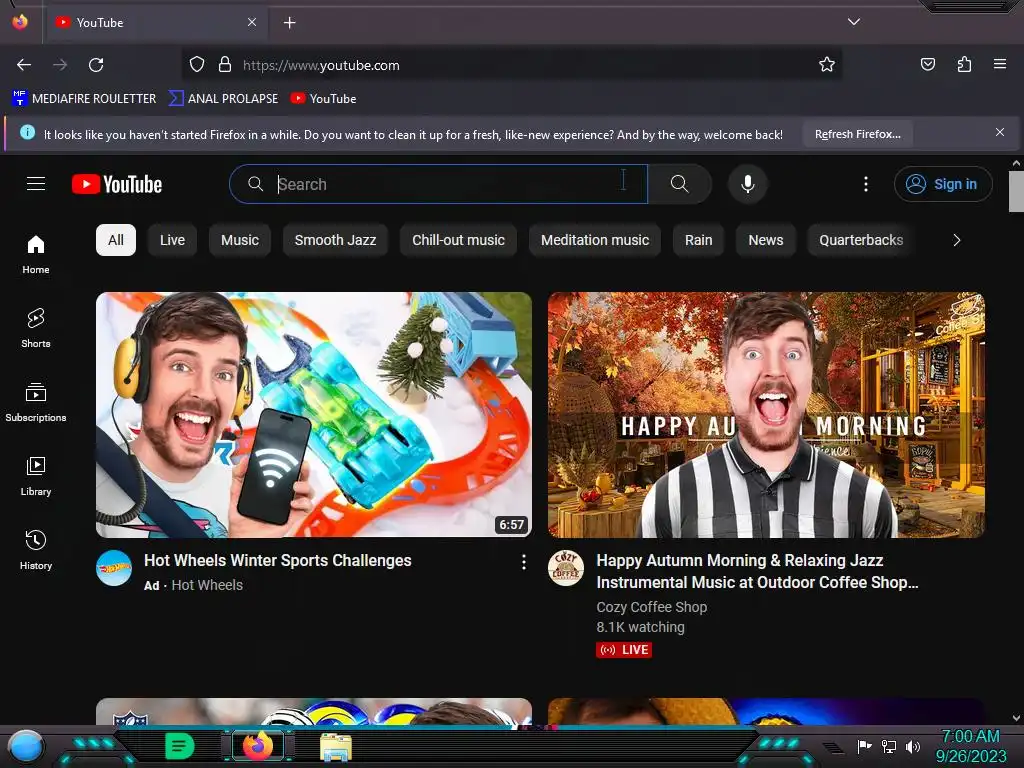Viewport: 1024px width, 768px height.
Task: Click the YouTube logo
Action: (117, 184)
